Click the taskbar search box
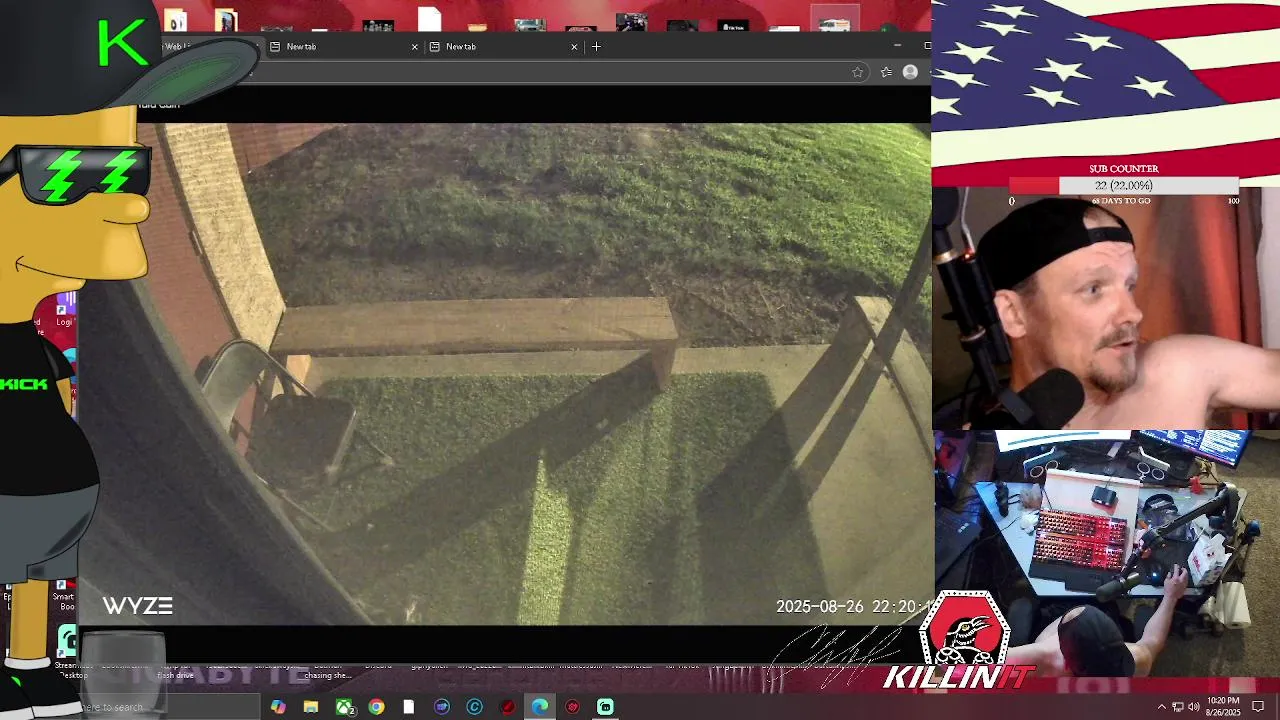1280x720 pixels. point(168,707)
